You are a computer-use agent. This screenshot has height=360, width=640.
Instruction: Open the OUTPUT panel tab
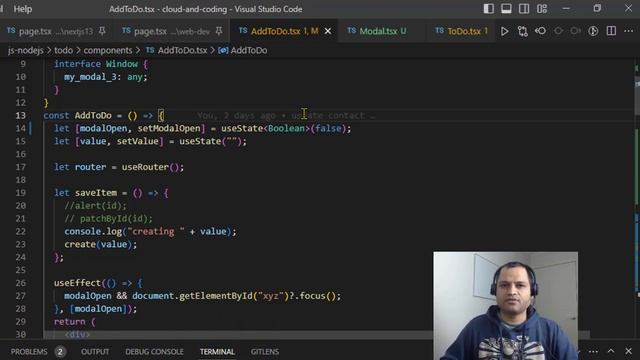pyautogui.click(x=95, y=351)
